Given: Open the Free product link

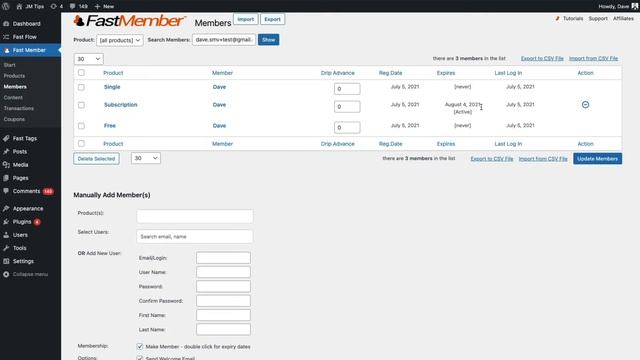Looking at the screenshot, I should tap(109, 126).
